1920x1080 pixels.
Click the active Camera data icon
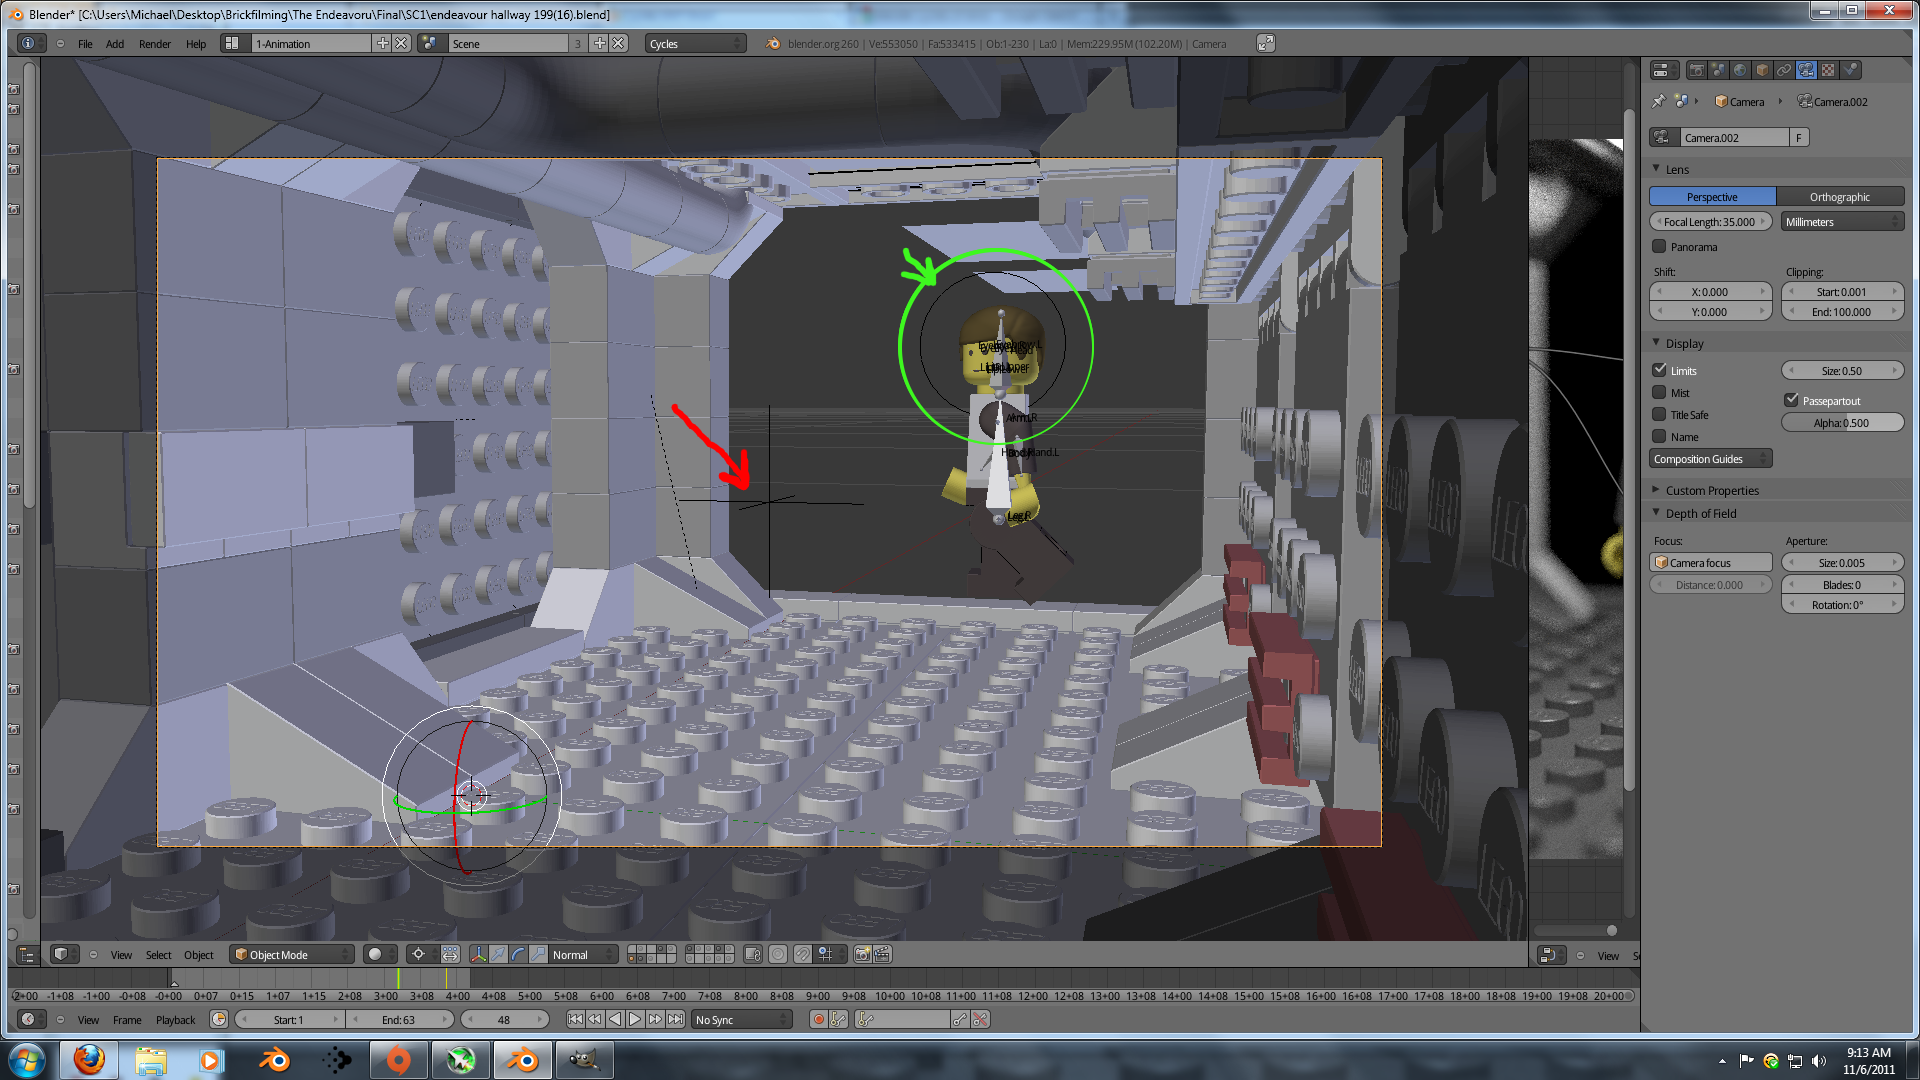tap(1806, 70)
